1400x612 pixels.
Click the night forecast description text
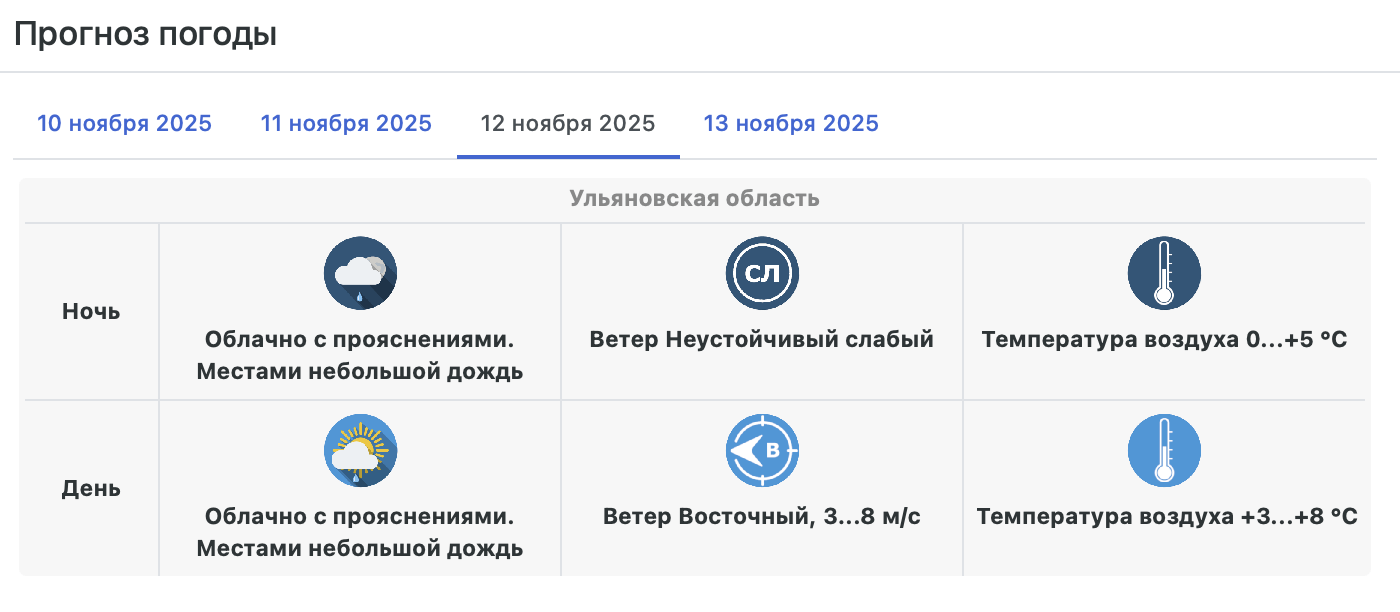[360, 356]
